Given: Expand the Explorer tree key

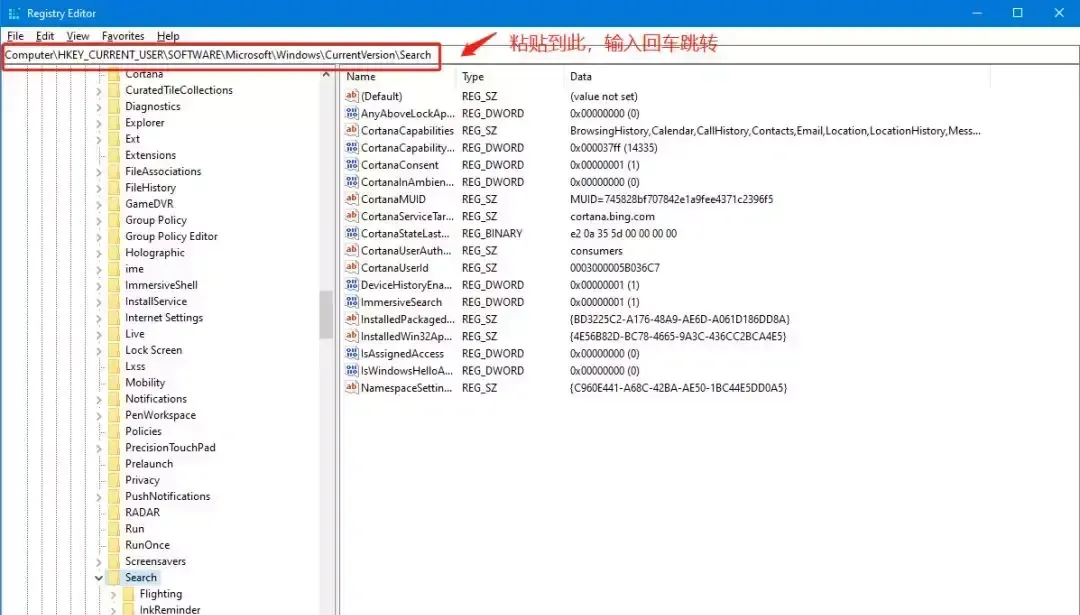Looking at the screenshot, I should point(99,123).
